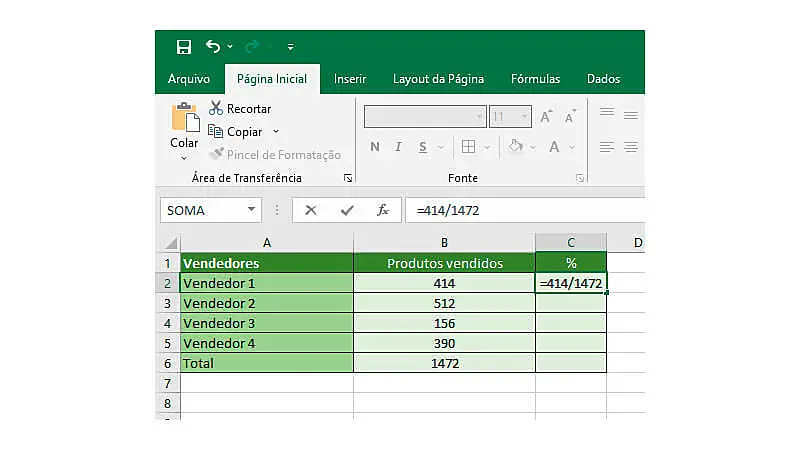Click the align left icon

tap(607, 147)
